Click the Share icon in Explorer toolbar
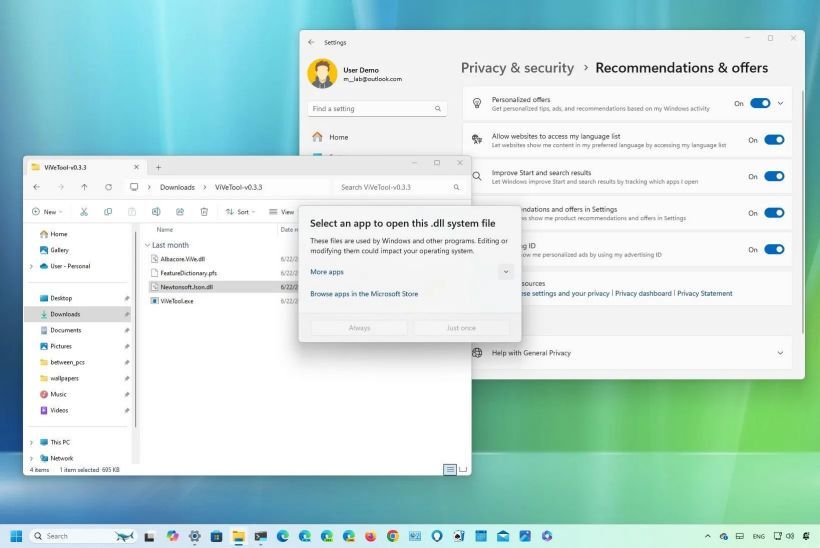The image size is (820, 548). tap(180, 212)
